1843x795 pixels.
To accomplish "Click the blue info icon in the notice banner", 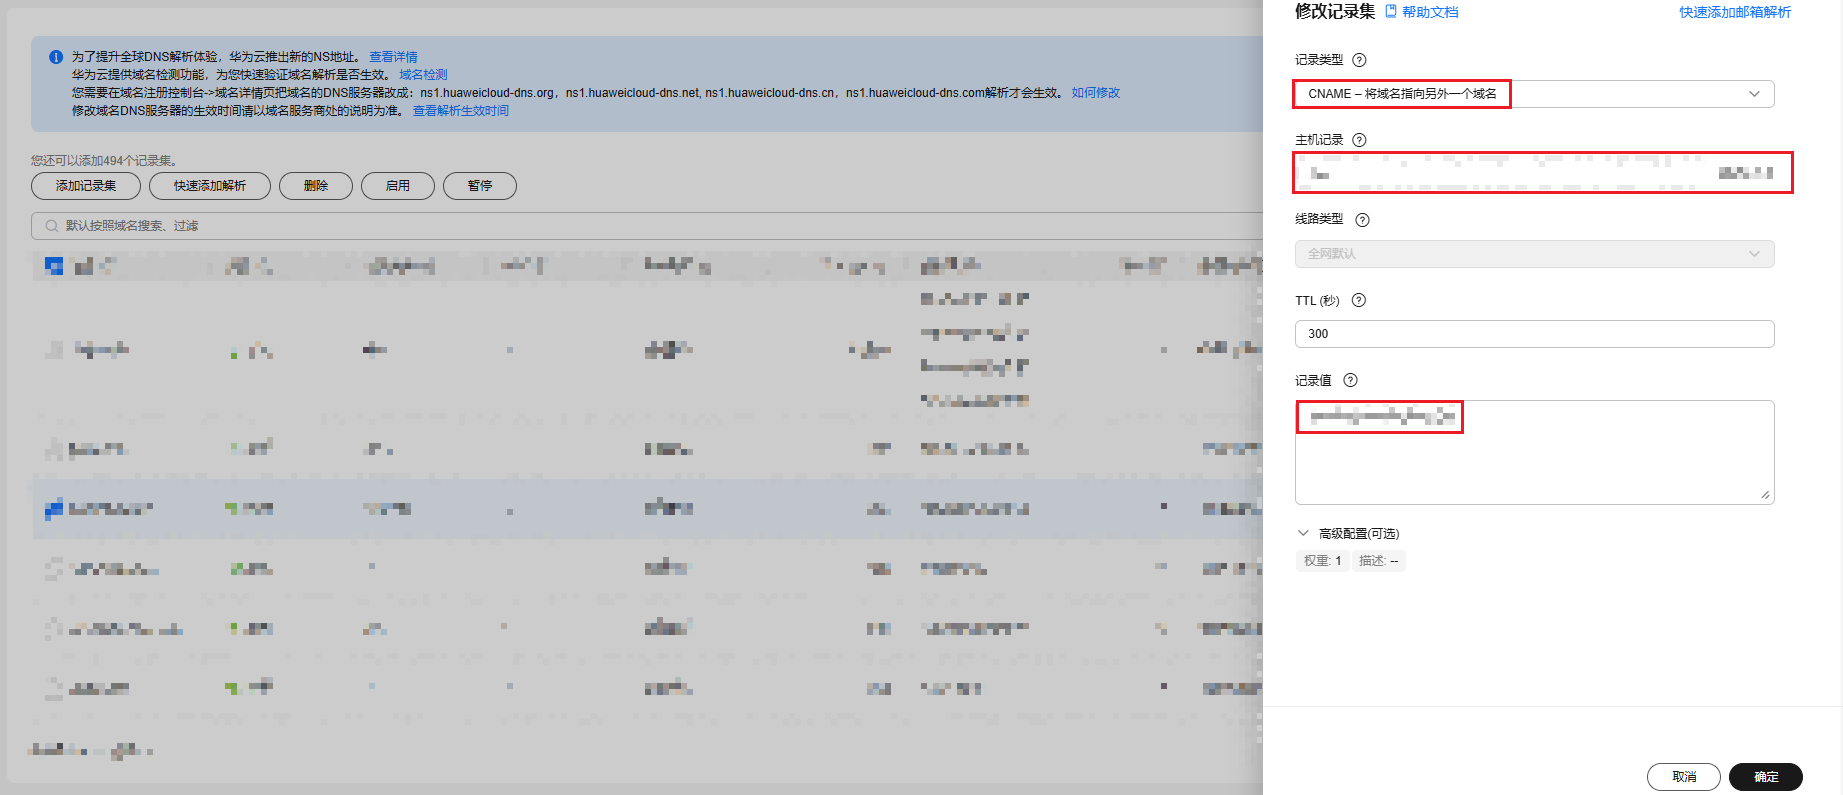I will click(x=56, y=57).
